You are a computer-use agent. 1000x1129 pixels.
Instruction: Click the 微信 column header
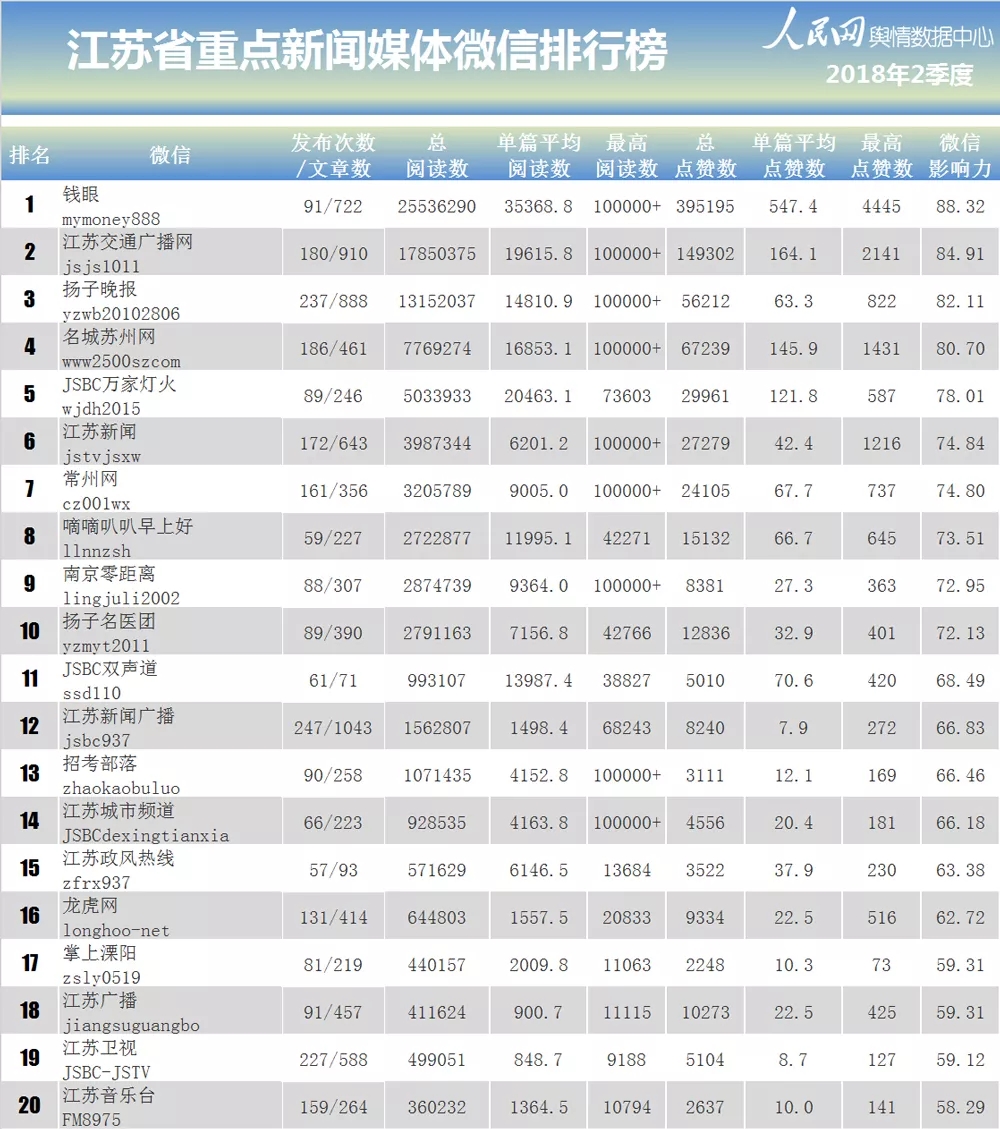pos(170,155)
